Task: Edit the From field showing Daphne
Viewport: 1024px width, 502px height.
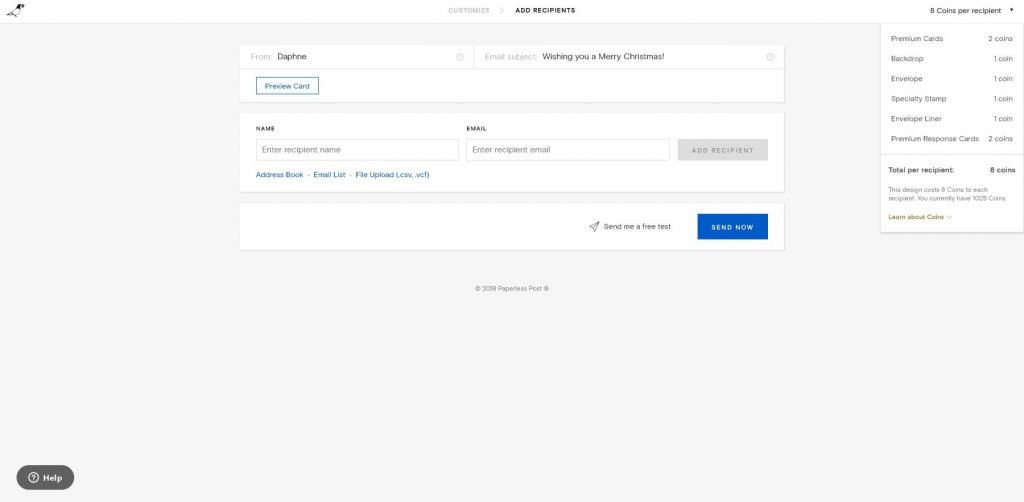Action: click(360, 57)
